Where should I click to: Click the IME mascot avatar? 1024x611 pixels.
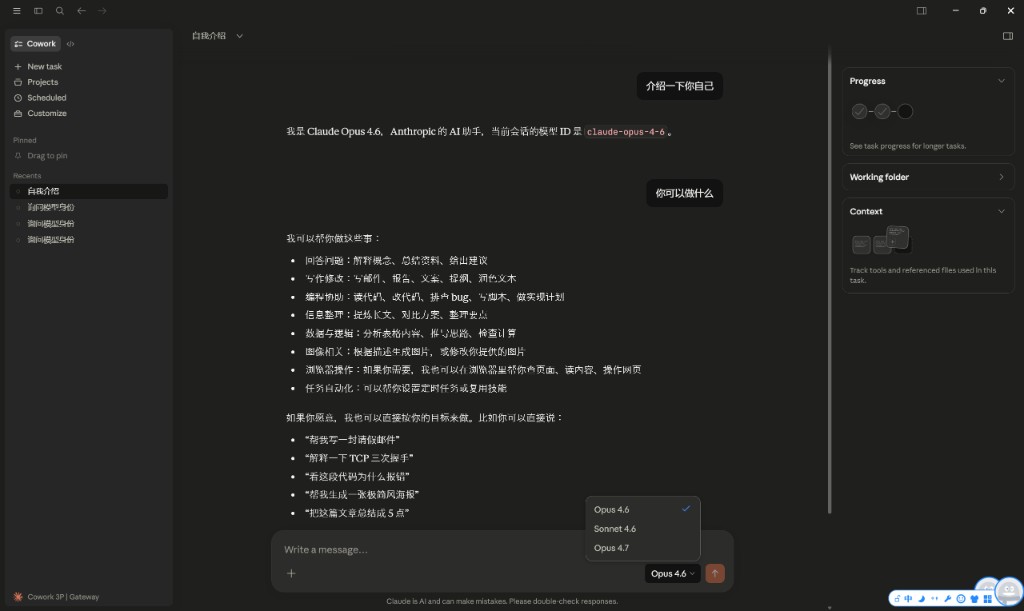tap(1009, 591)
